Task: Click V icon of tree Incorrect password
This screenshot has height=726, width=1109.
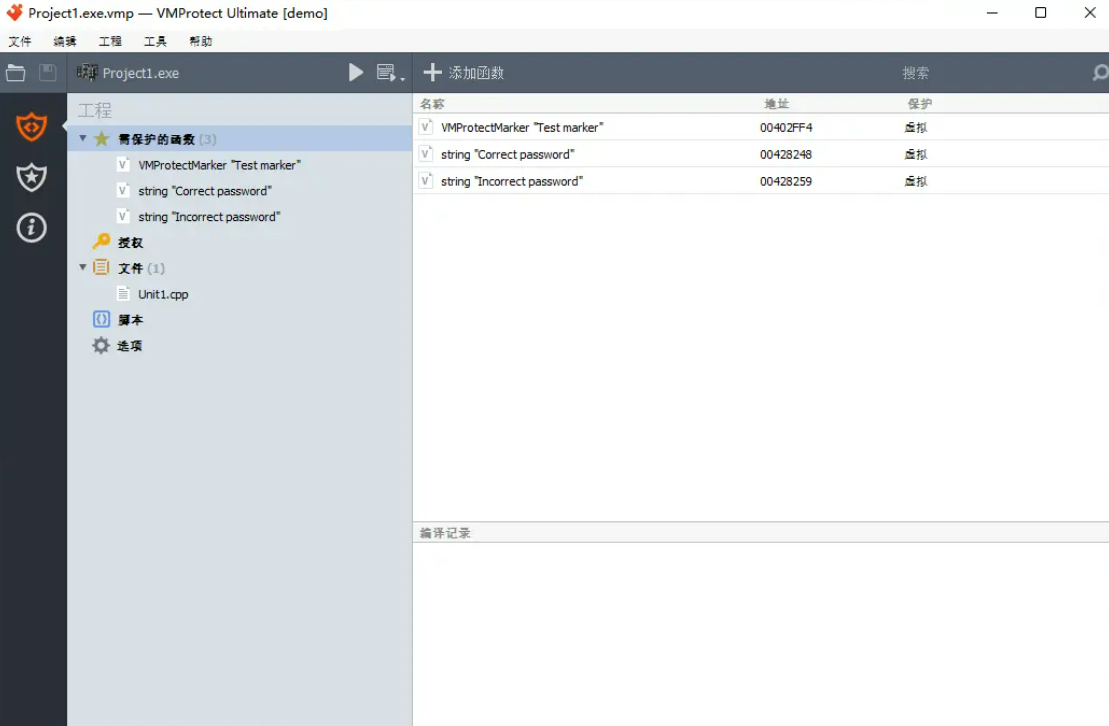Action: 123,217
